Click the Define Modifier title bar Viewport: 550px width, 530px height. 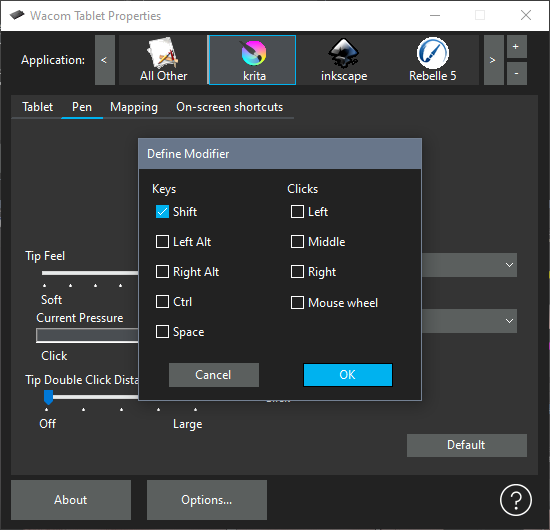pyautogui.click(x=280, y=154)
